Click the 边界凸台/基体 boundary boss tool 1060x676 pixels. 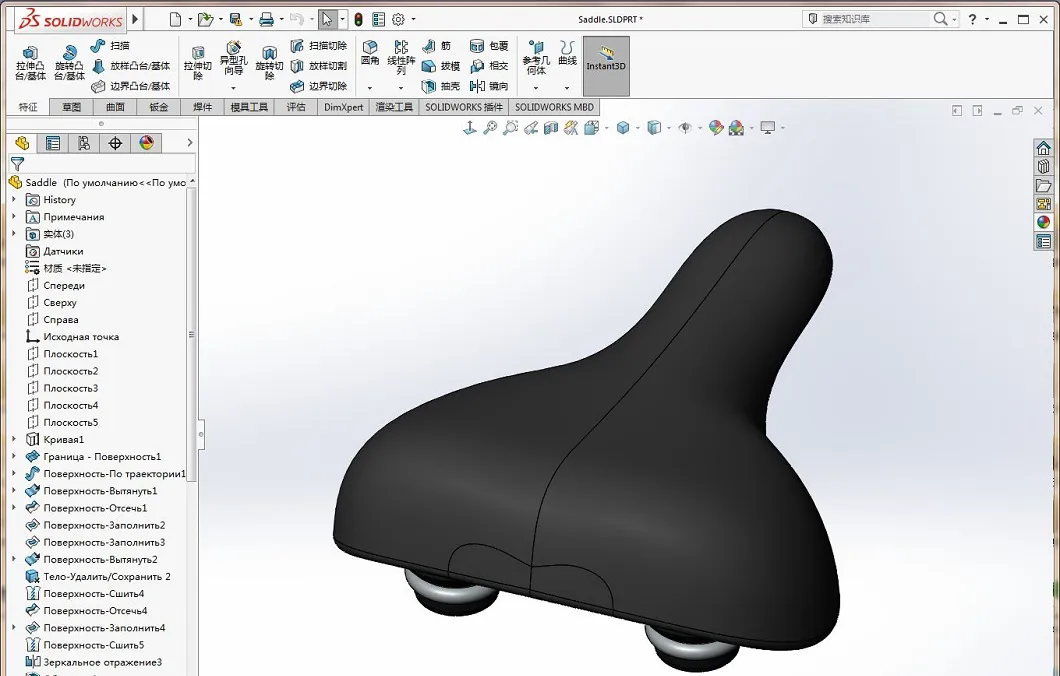point(130,86)
